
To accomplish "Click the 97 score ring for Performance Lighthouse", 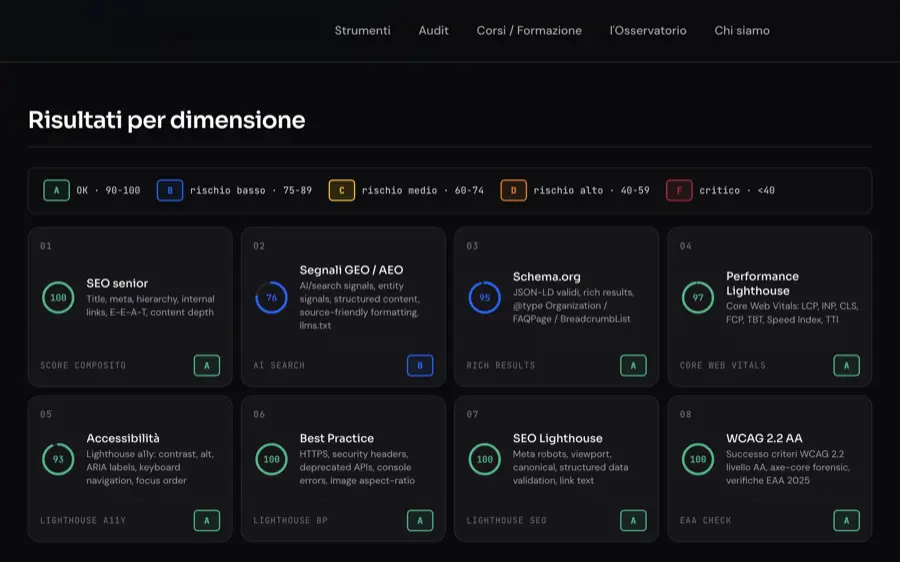I will pos(698,297).
